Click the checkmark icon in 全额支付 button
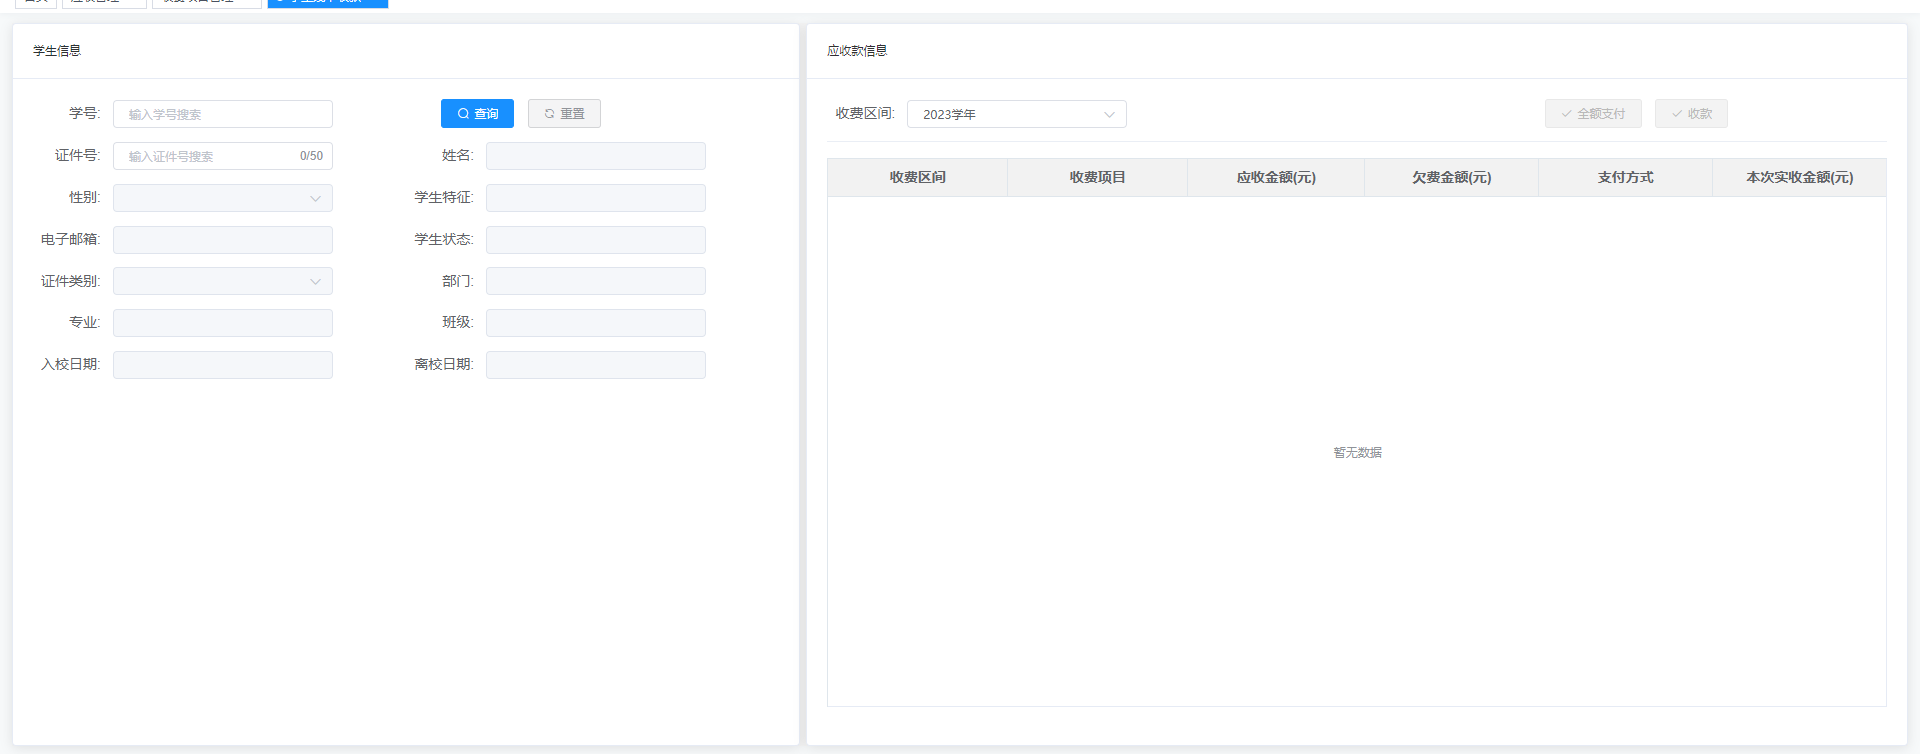Image resolution: width=1920 pixels, height=754 pixels. (x=1566, y=114)
